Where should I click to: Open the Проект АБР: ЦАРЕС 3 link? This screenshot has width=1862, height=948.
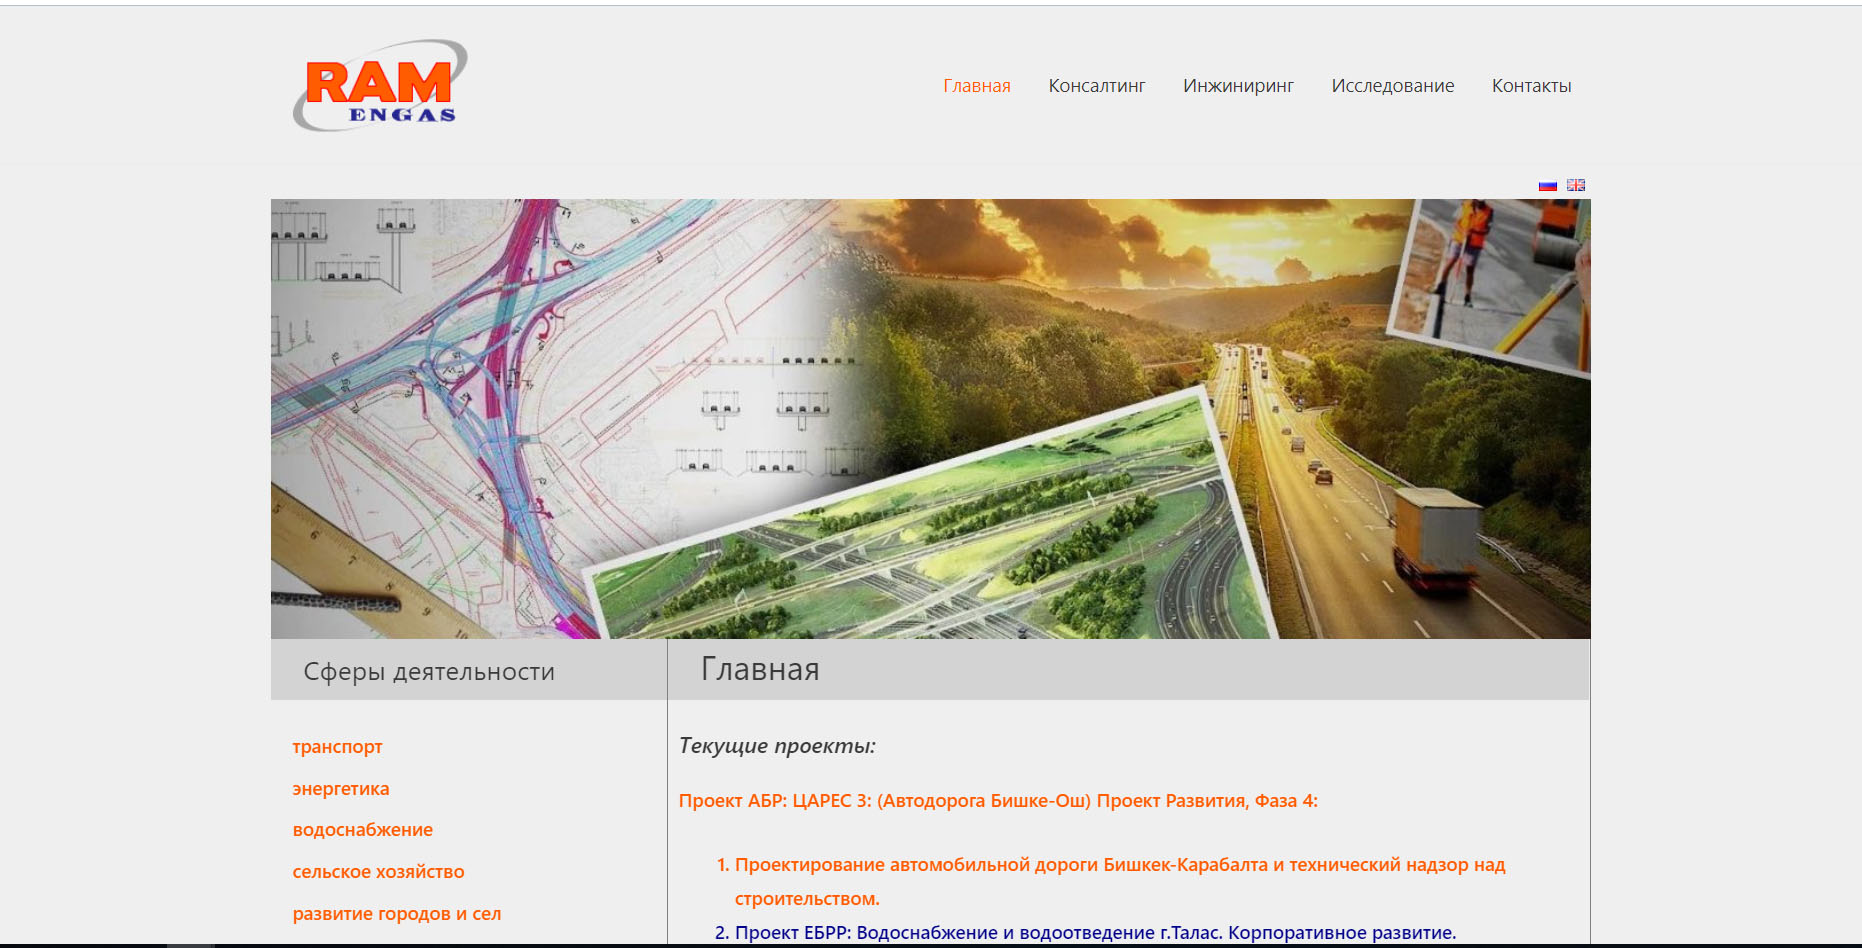click(997, 801)
